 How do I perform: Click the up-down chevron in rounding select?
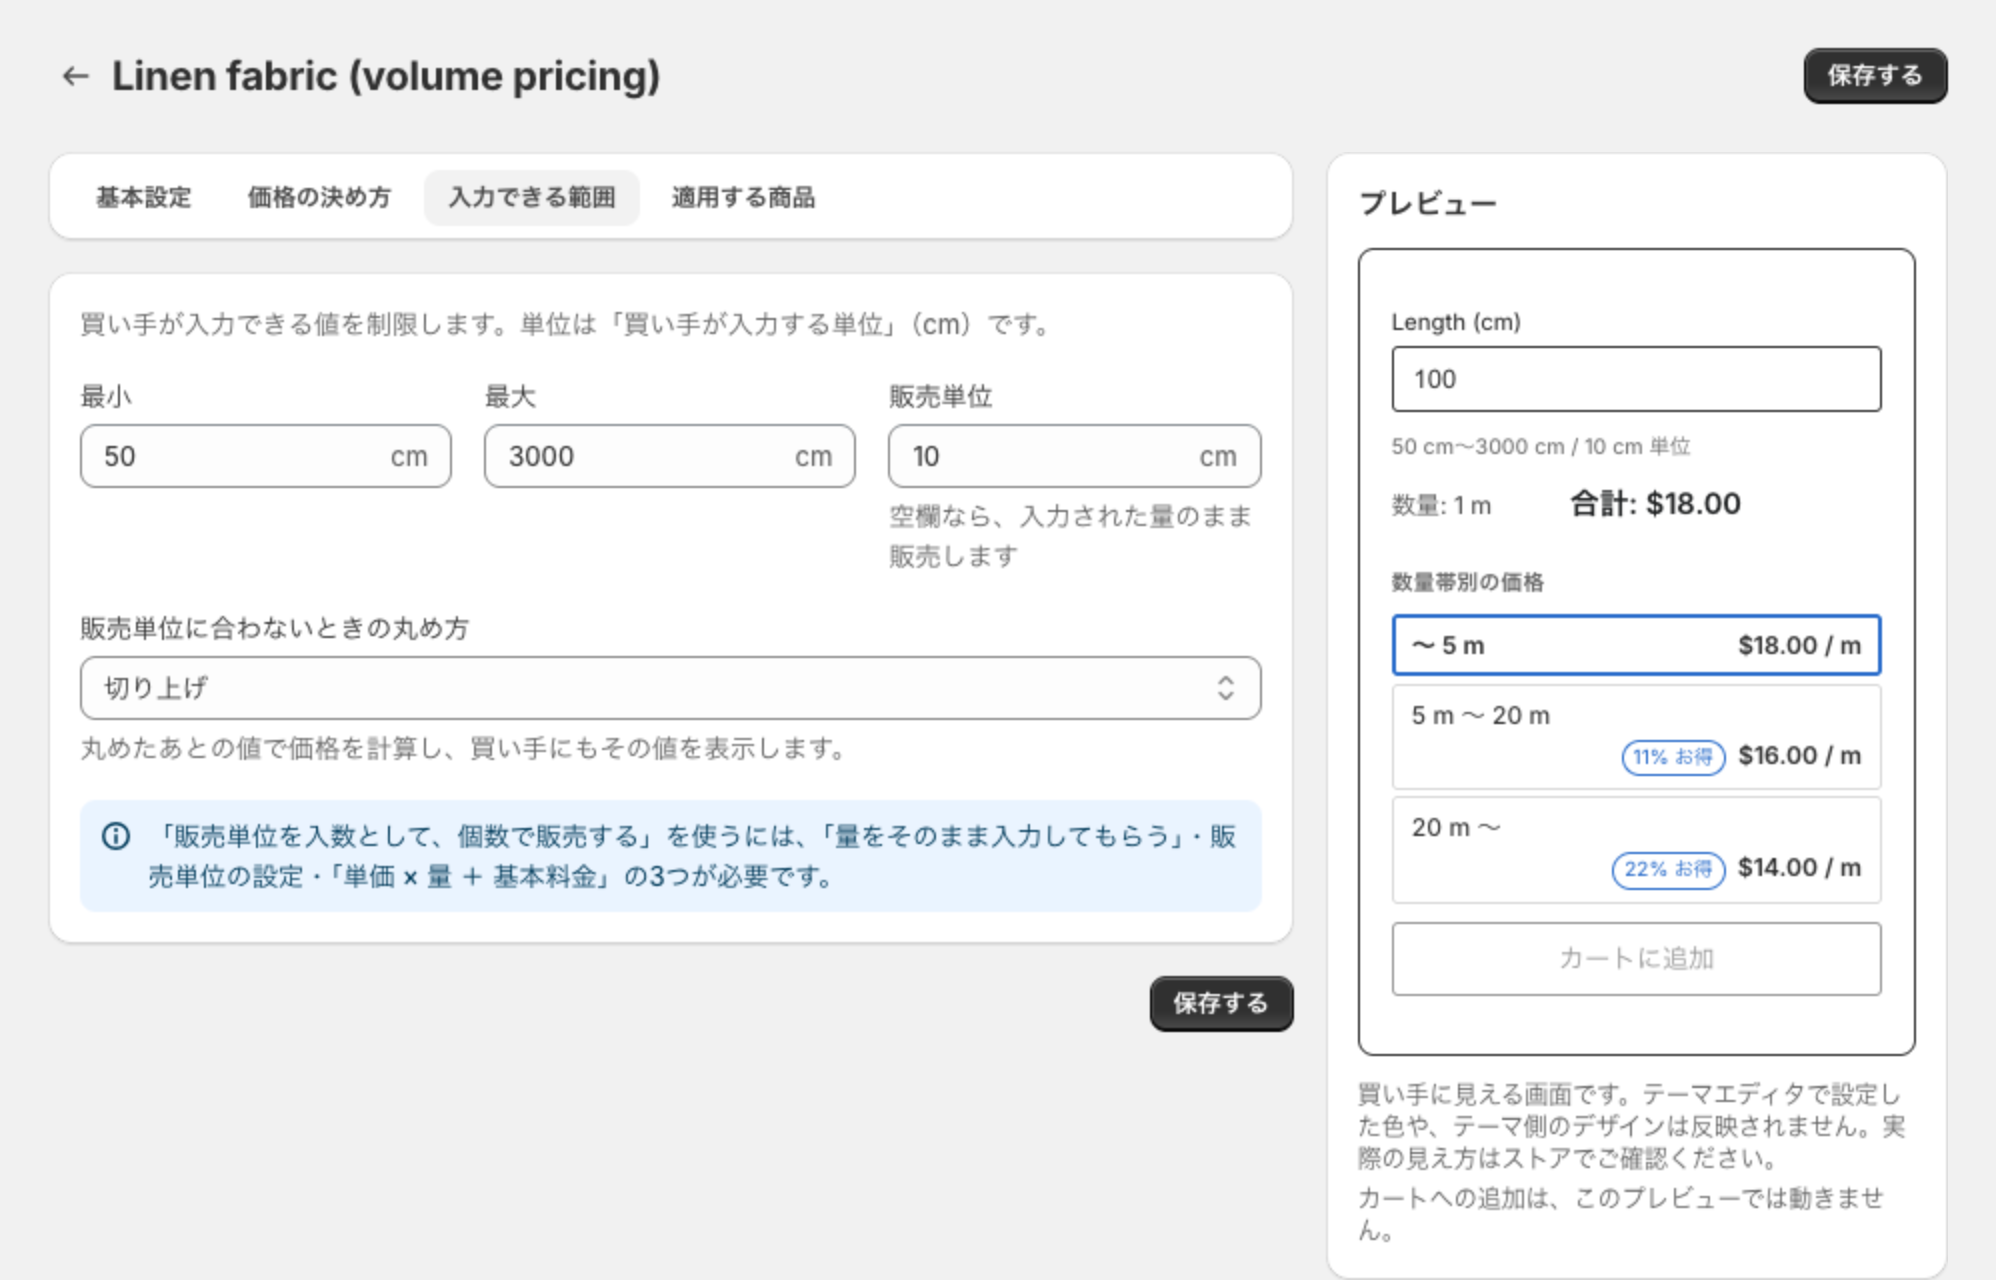point(1225,688)
